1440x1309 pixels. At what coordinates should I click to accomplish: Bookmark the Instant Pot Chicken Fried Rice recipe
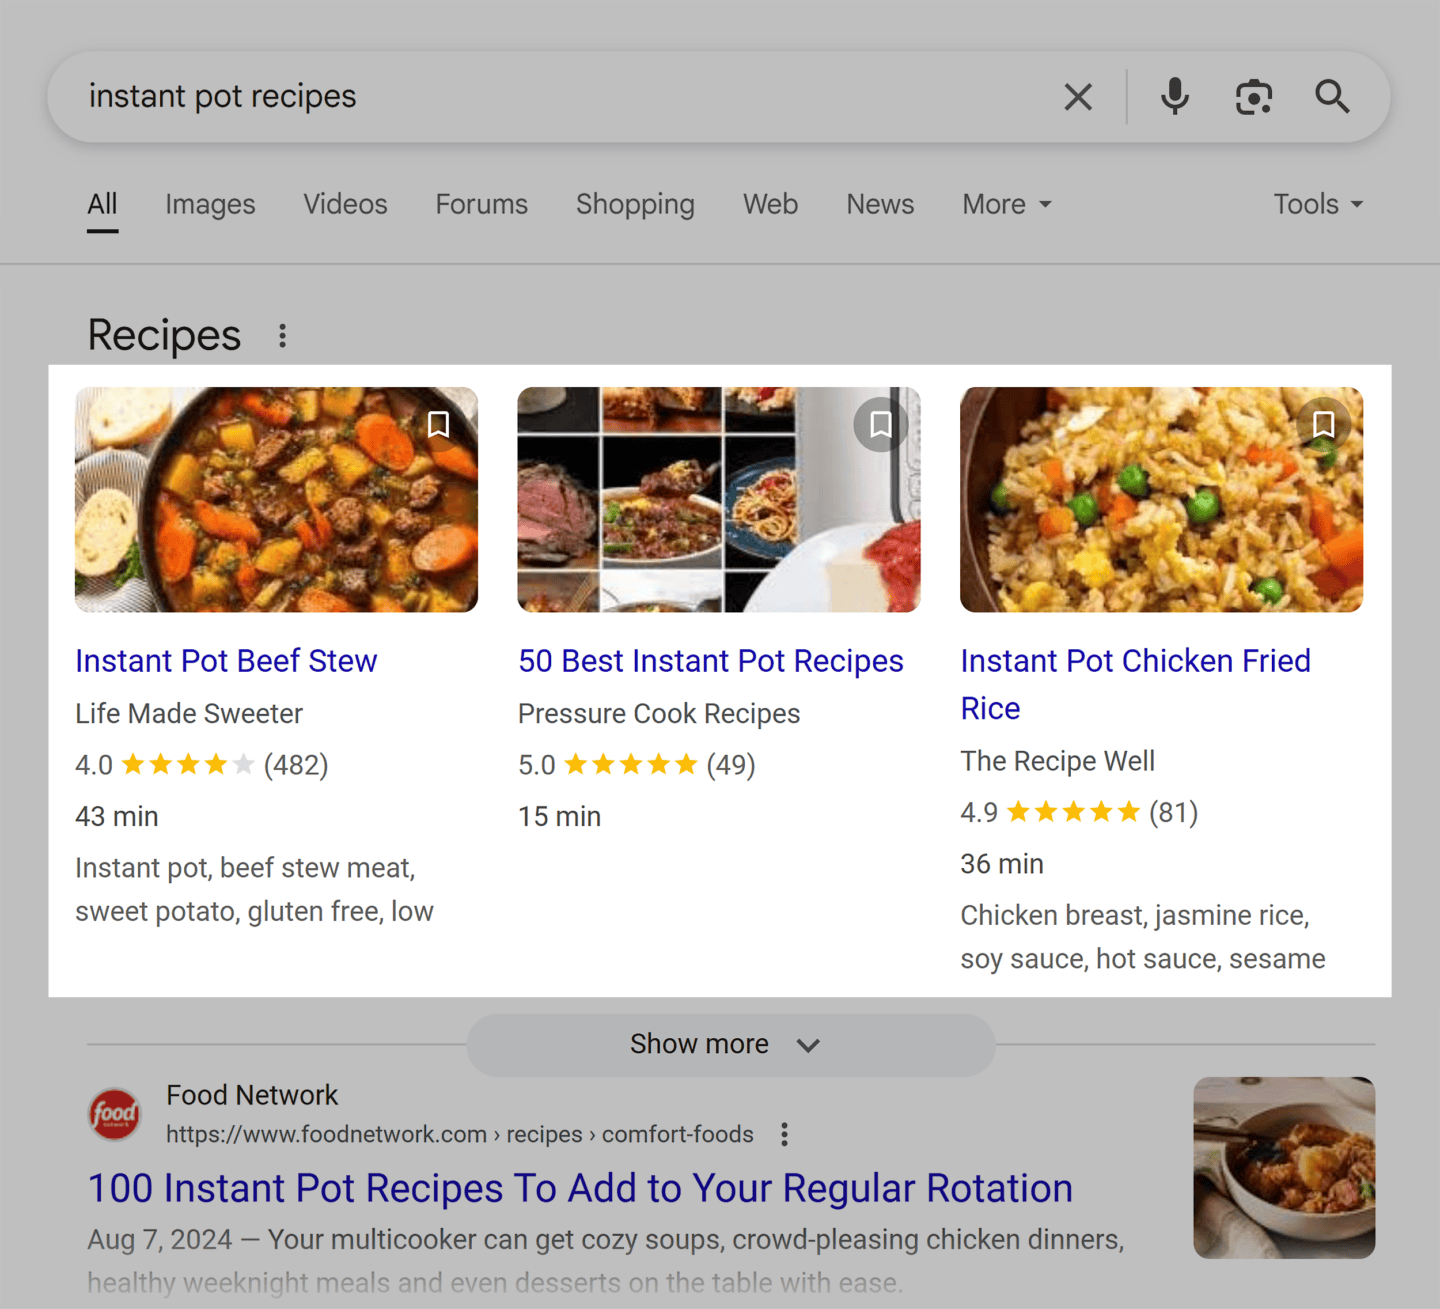(x=1323, y=424)
